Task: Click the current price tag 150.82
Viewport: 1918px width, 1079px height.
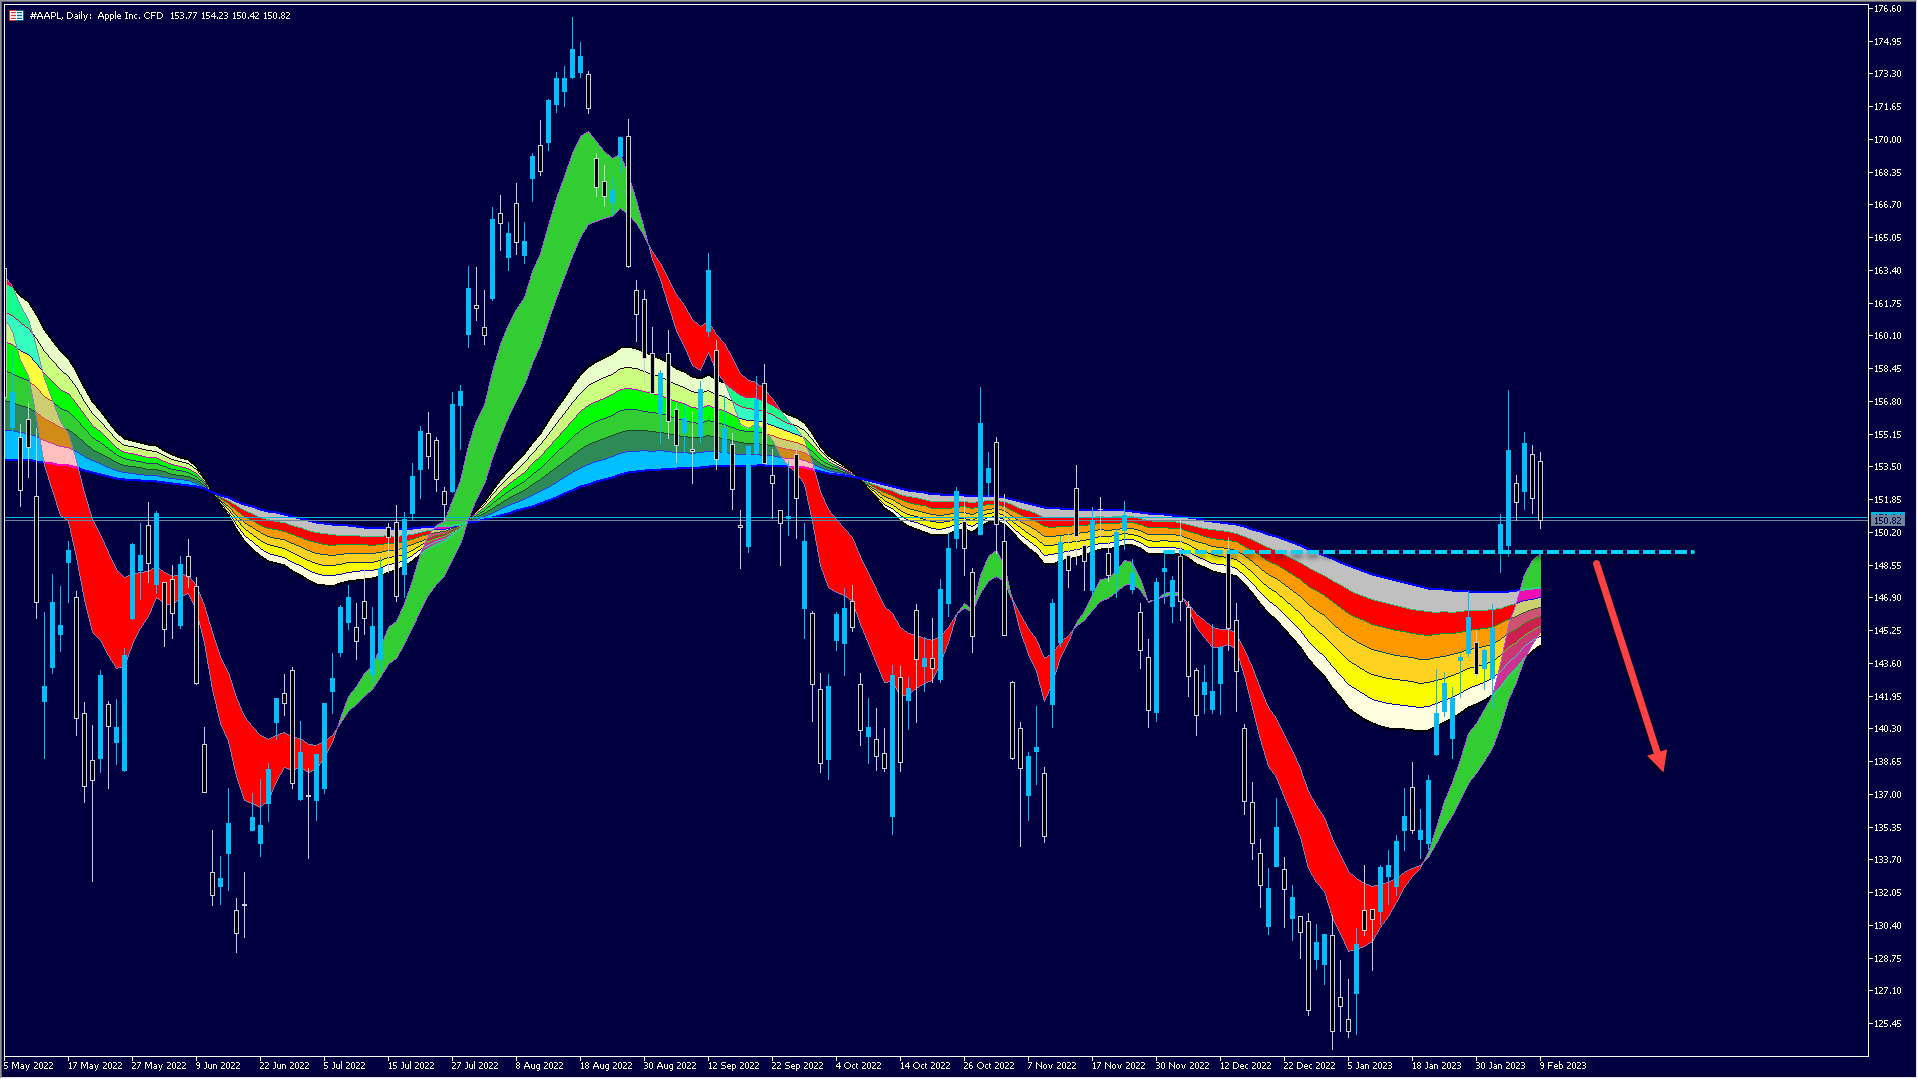Action: pyautogui.click(x=1888, y=520)
